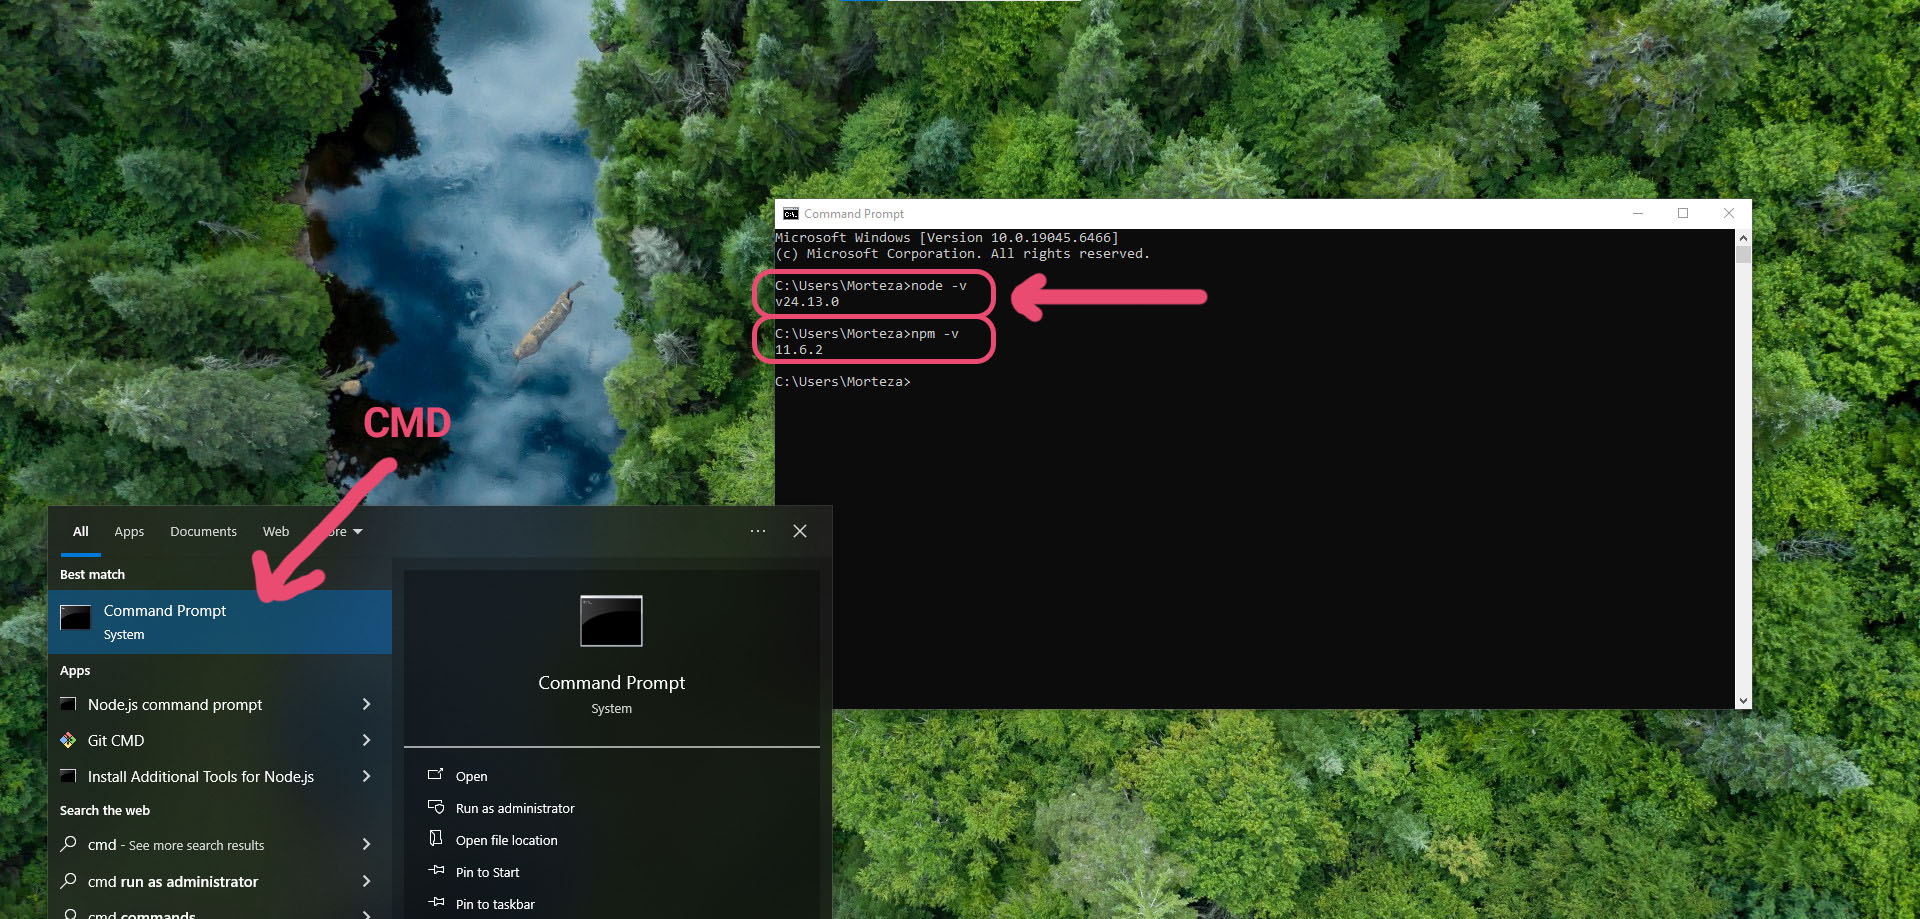This screenshot has height=919, width=1920.
Task: Switch to the Web search tab
Action: coord(276,532)
